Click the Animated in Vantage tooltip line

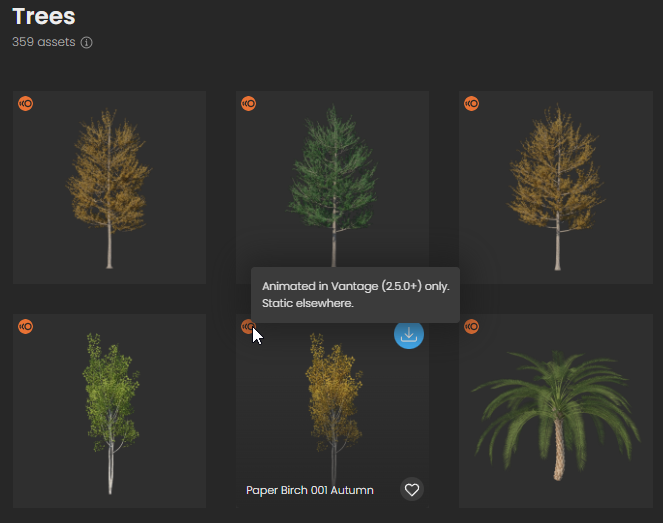[x=355, y=286]
